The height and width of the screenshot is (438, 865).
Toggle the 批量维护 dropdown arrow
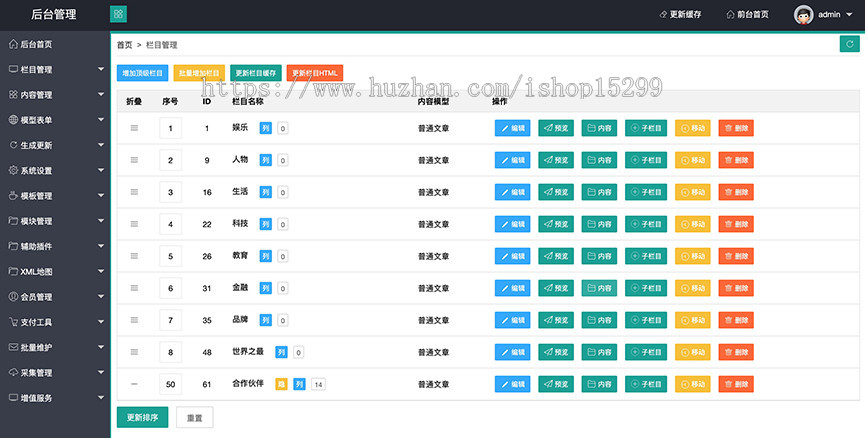coord(100,347)
